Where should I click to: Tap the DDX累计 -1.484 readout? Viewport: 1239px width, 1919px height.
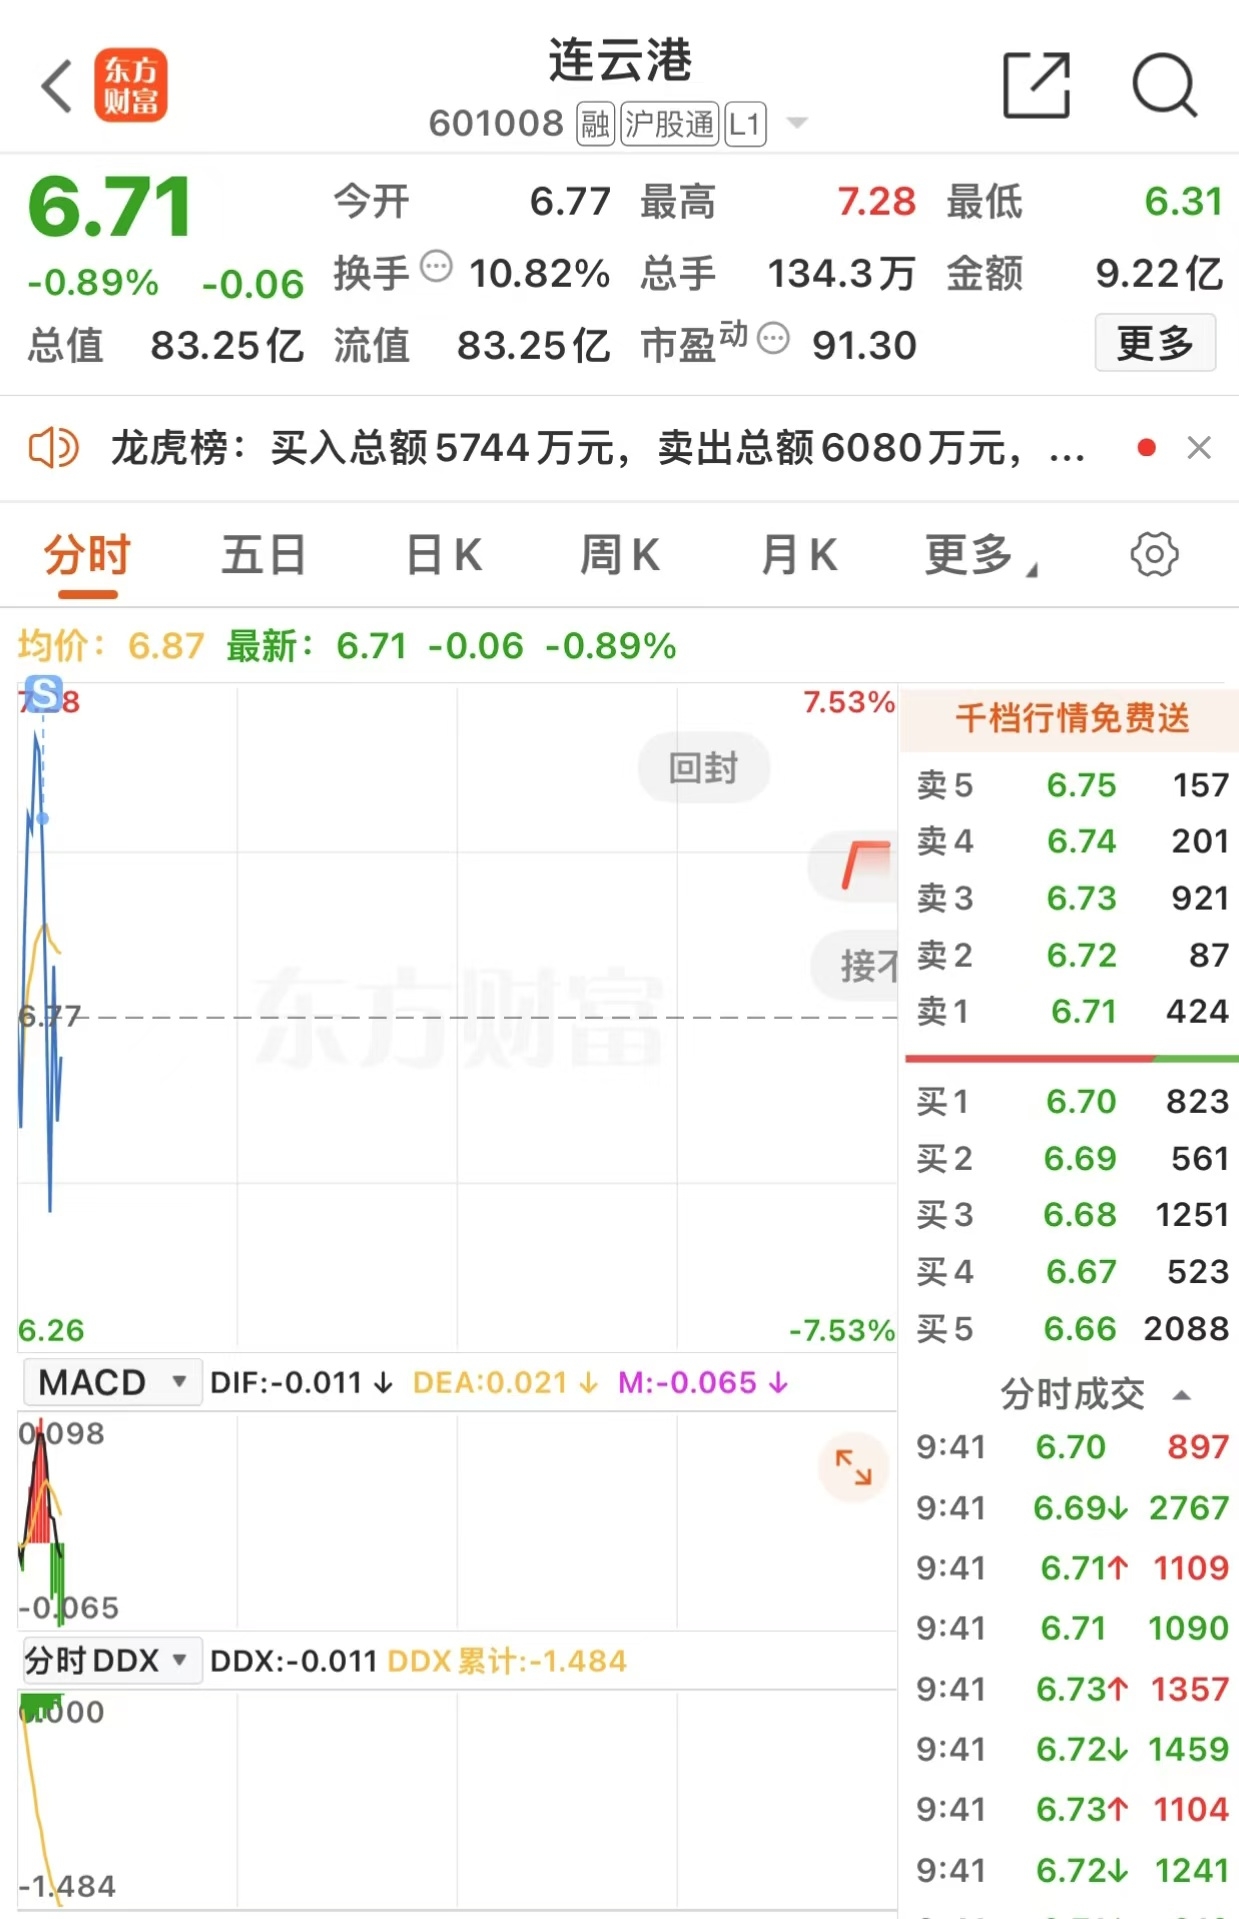pos(506,1661)
